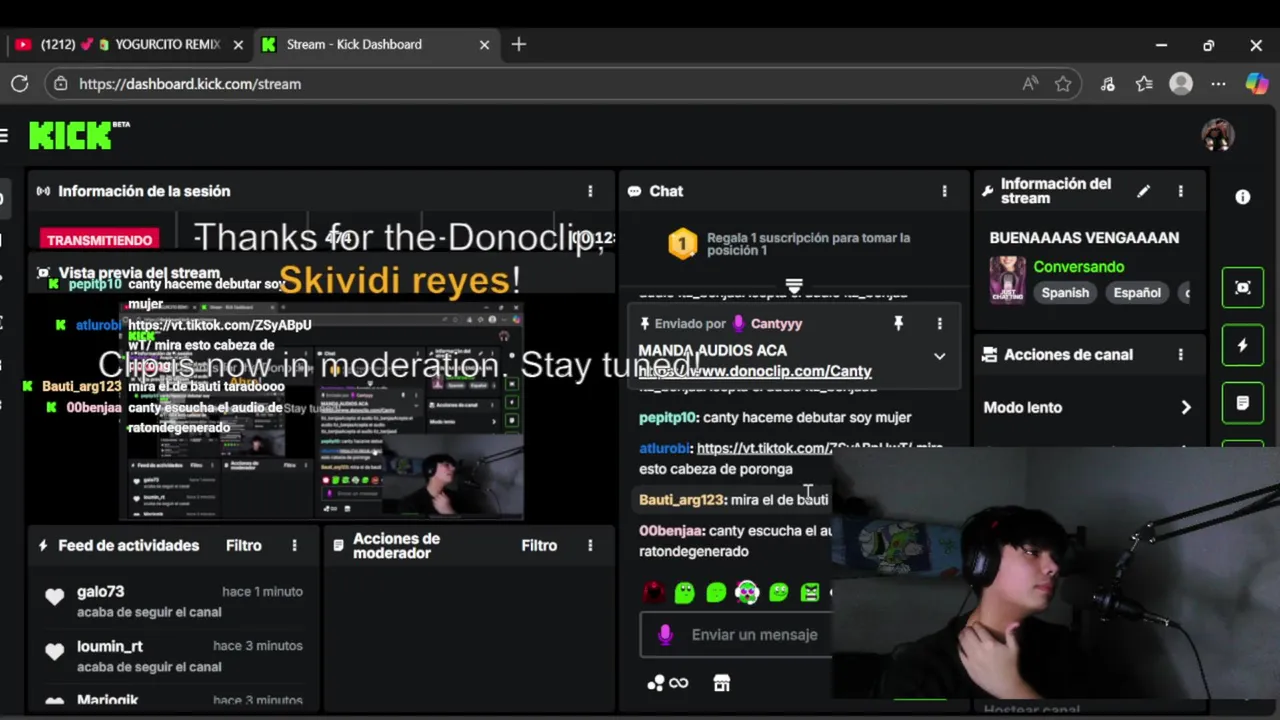Click the info circle icon on right rail
This screenshot has height=720, width=1280.
click(x=1243, y=198)
